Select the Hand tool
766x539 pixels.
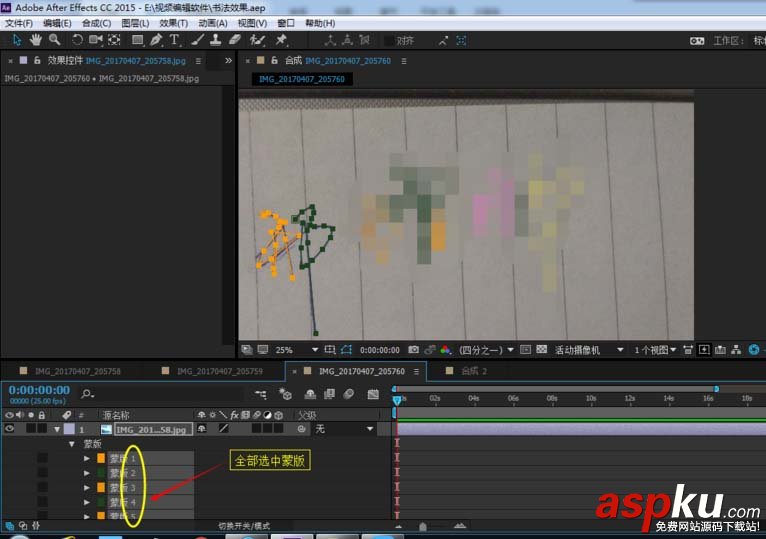[x=36, y=40]
